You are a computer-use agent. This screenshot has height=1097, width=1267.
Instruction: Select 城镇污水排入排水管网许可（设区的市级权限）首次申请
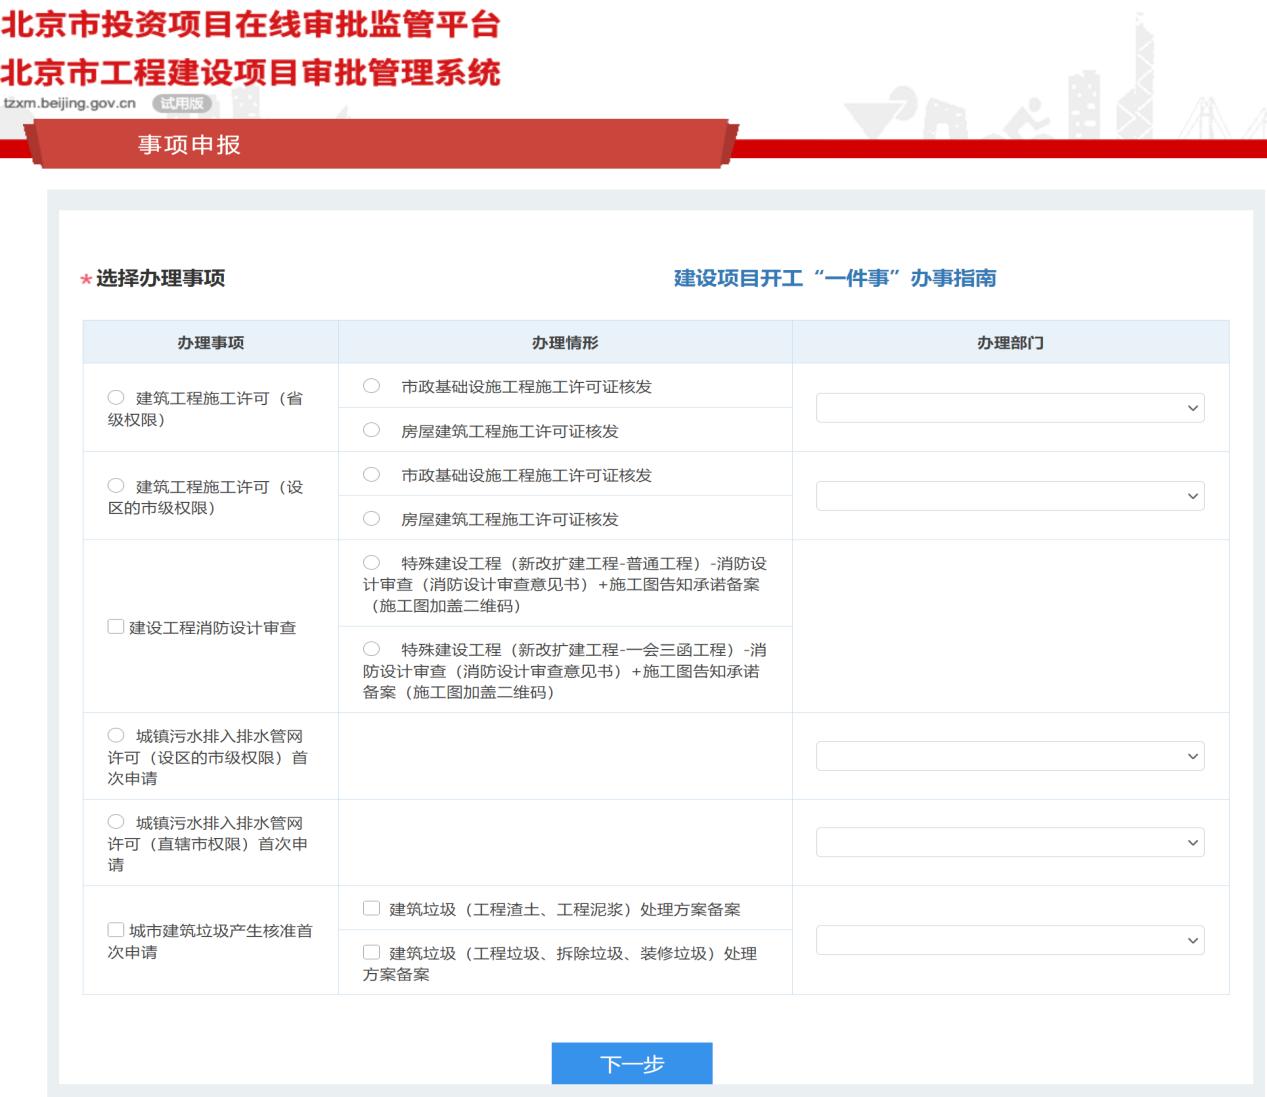(x=116, y=735)
